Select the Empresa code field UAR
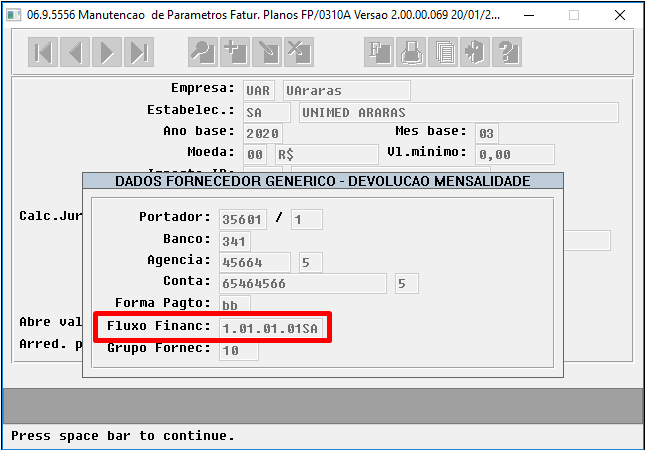The image size is (647, 450). (259, 91)
